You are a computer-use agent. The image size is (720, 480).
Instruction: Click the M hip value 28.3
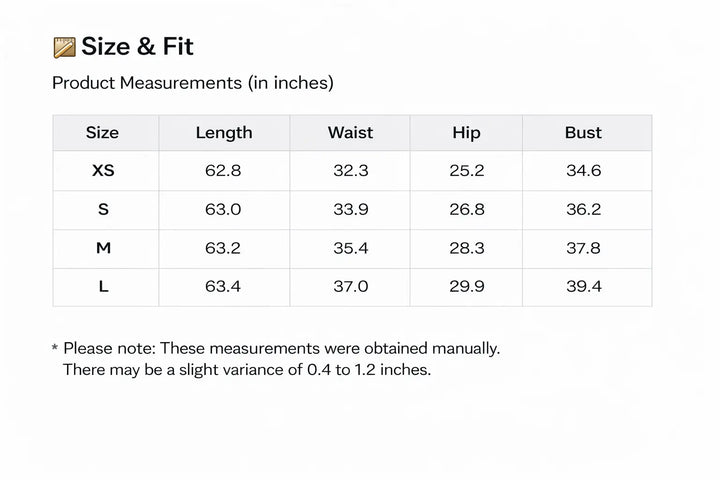467,248
